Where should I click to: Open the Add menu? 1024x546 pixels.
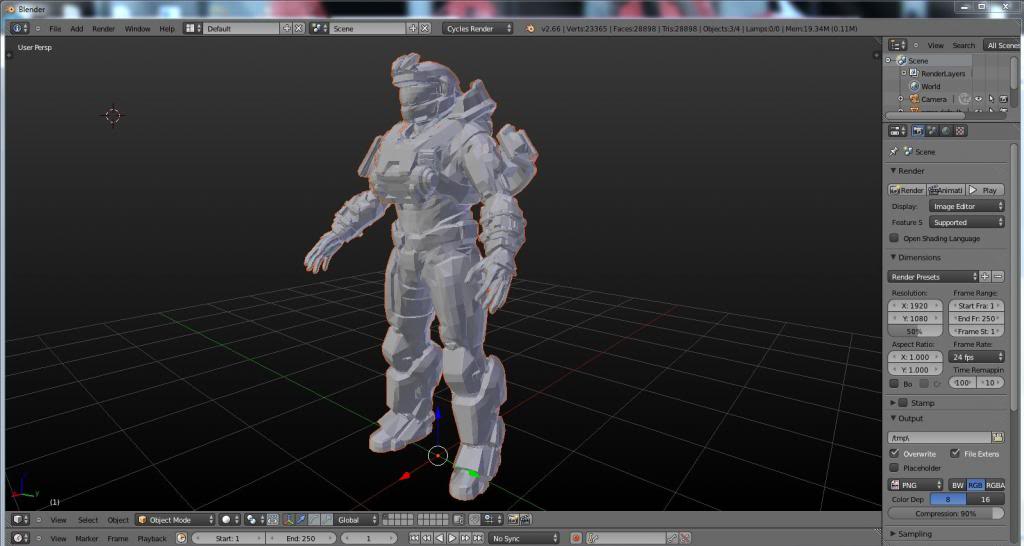pos(76,29)
